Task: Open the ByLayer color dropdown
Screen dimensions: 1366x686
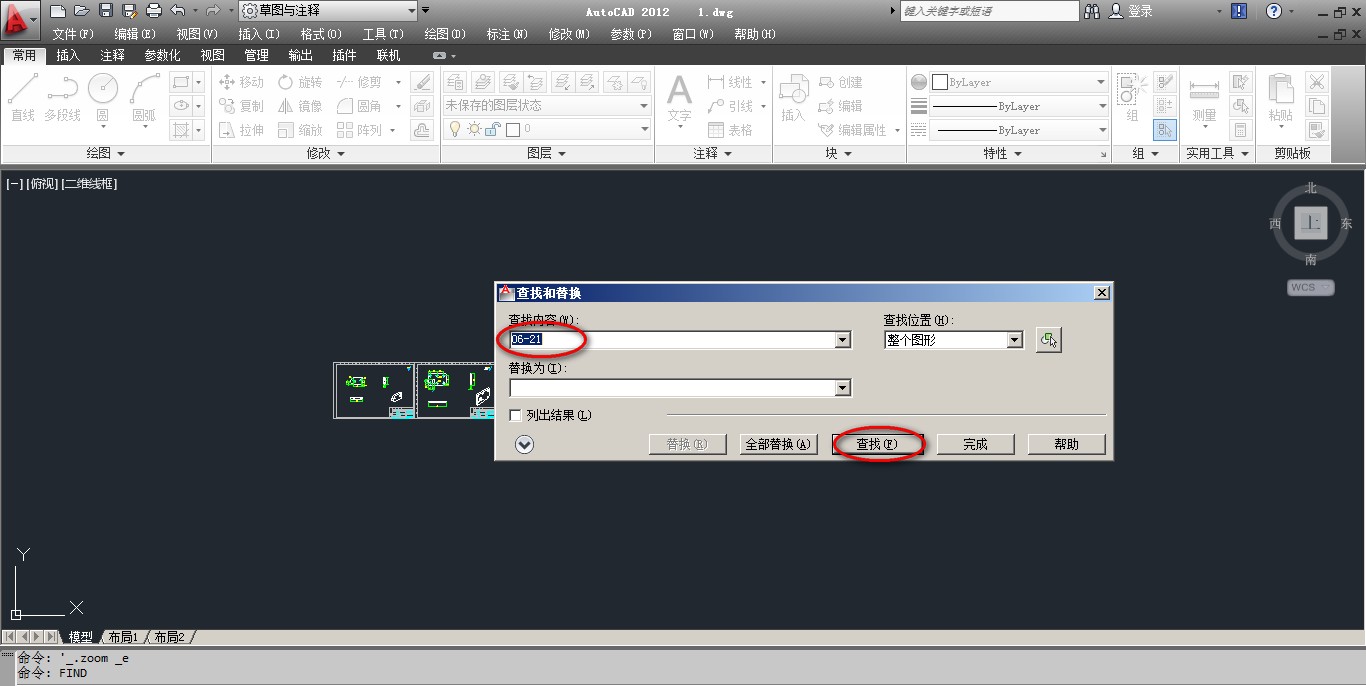Action: [x=1099, y=83]
